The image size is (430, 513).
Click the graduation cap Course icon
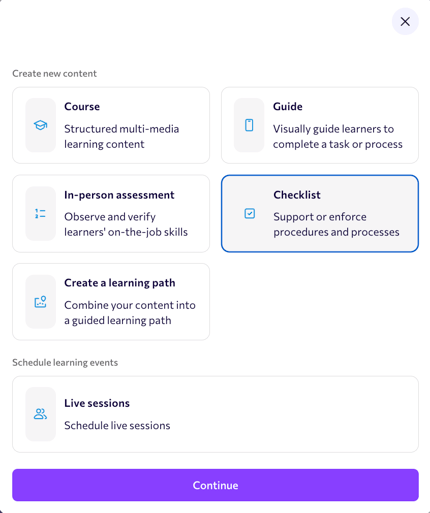(40, 125)
